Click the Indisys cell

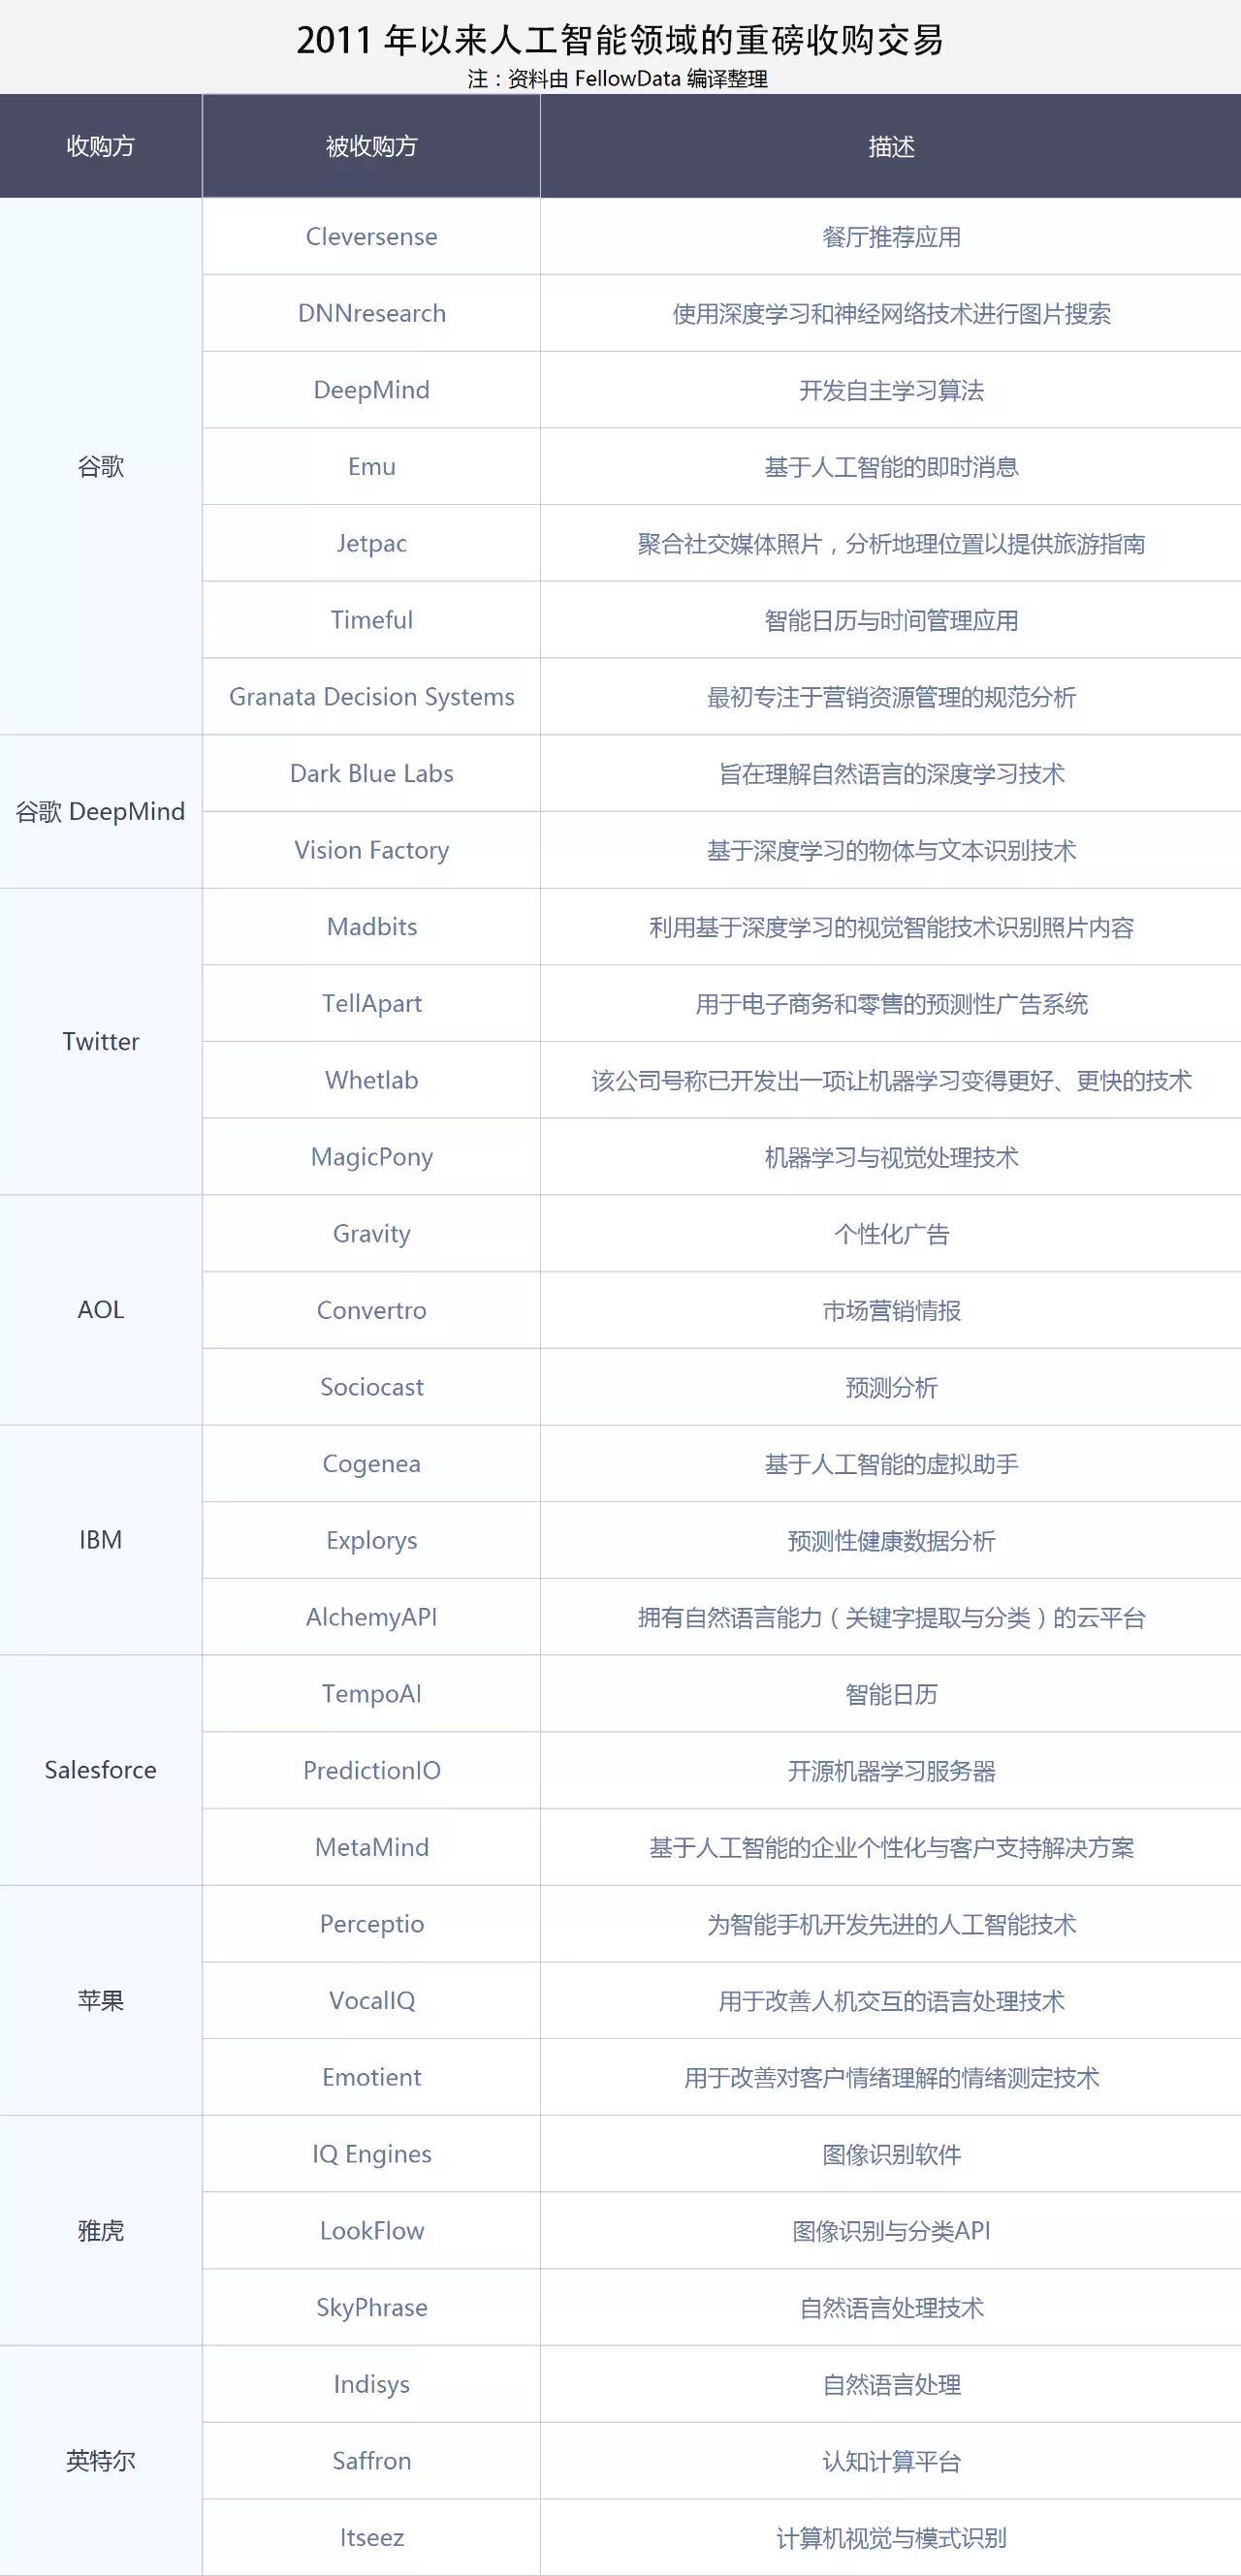pos(371,2384)
